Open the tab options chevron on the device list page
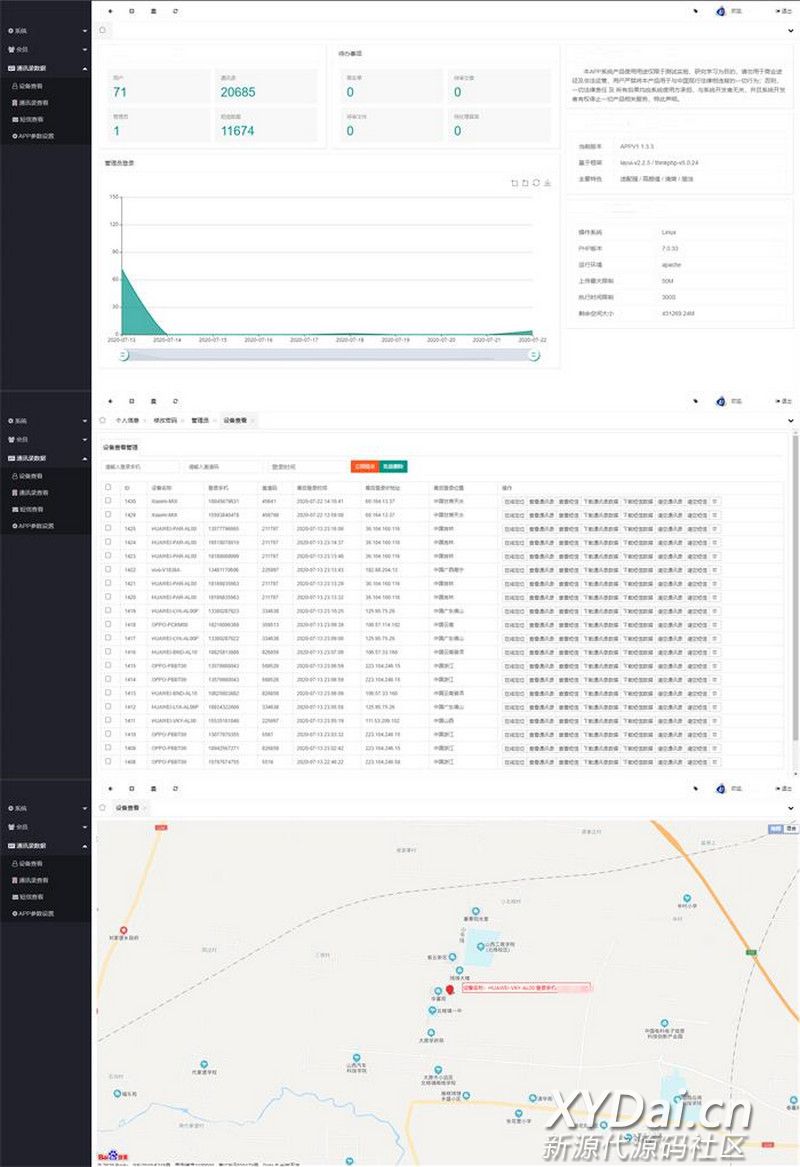Image resolution: width=800 pixels, height=1167 pixels. 790,421
